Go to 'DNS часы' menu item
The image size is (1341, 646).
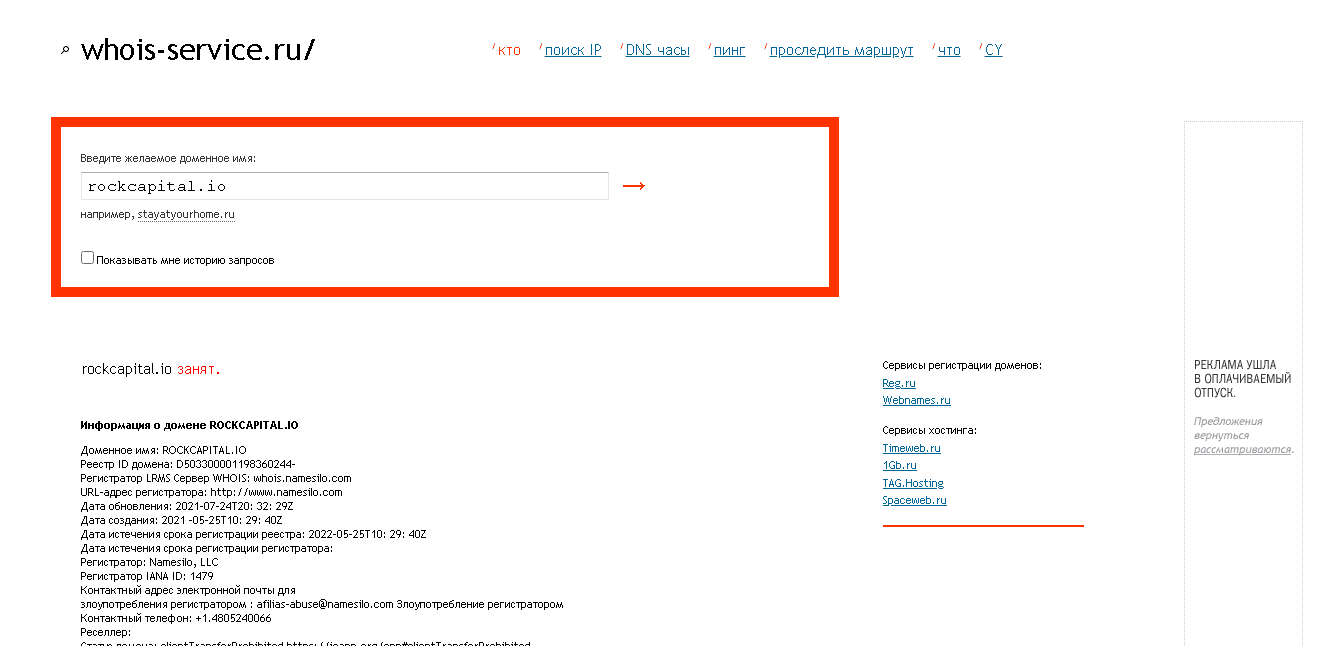pos(657,50)
